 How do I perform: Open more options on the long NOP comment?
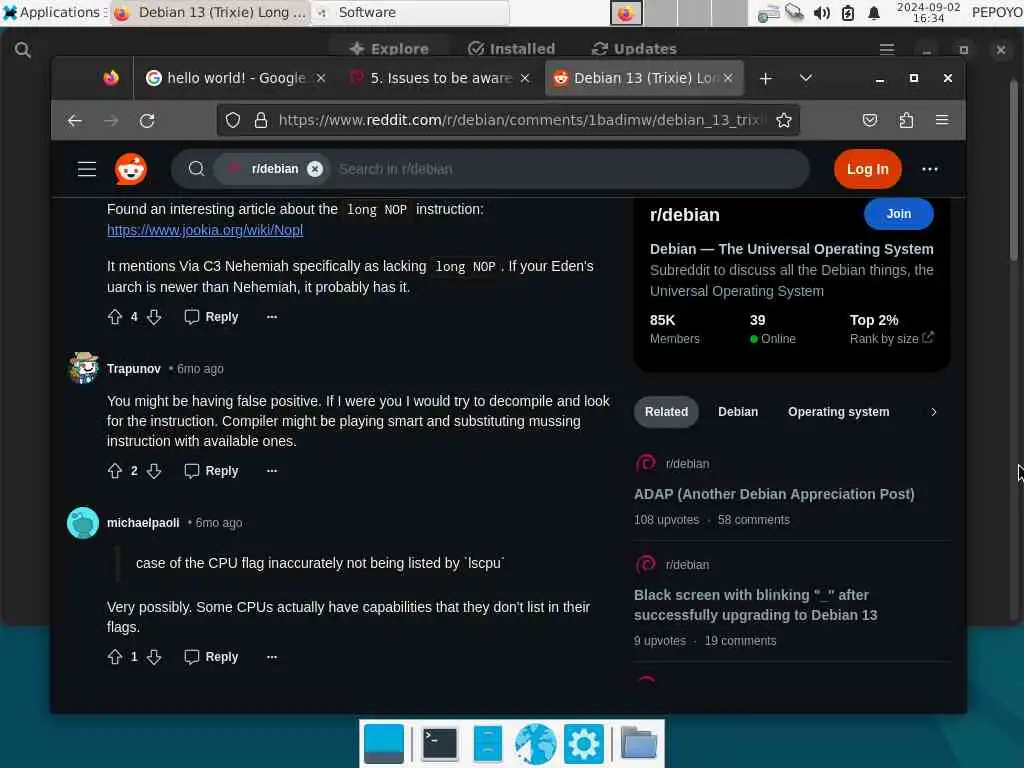272,317
